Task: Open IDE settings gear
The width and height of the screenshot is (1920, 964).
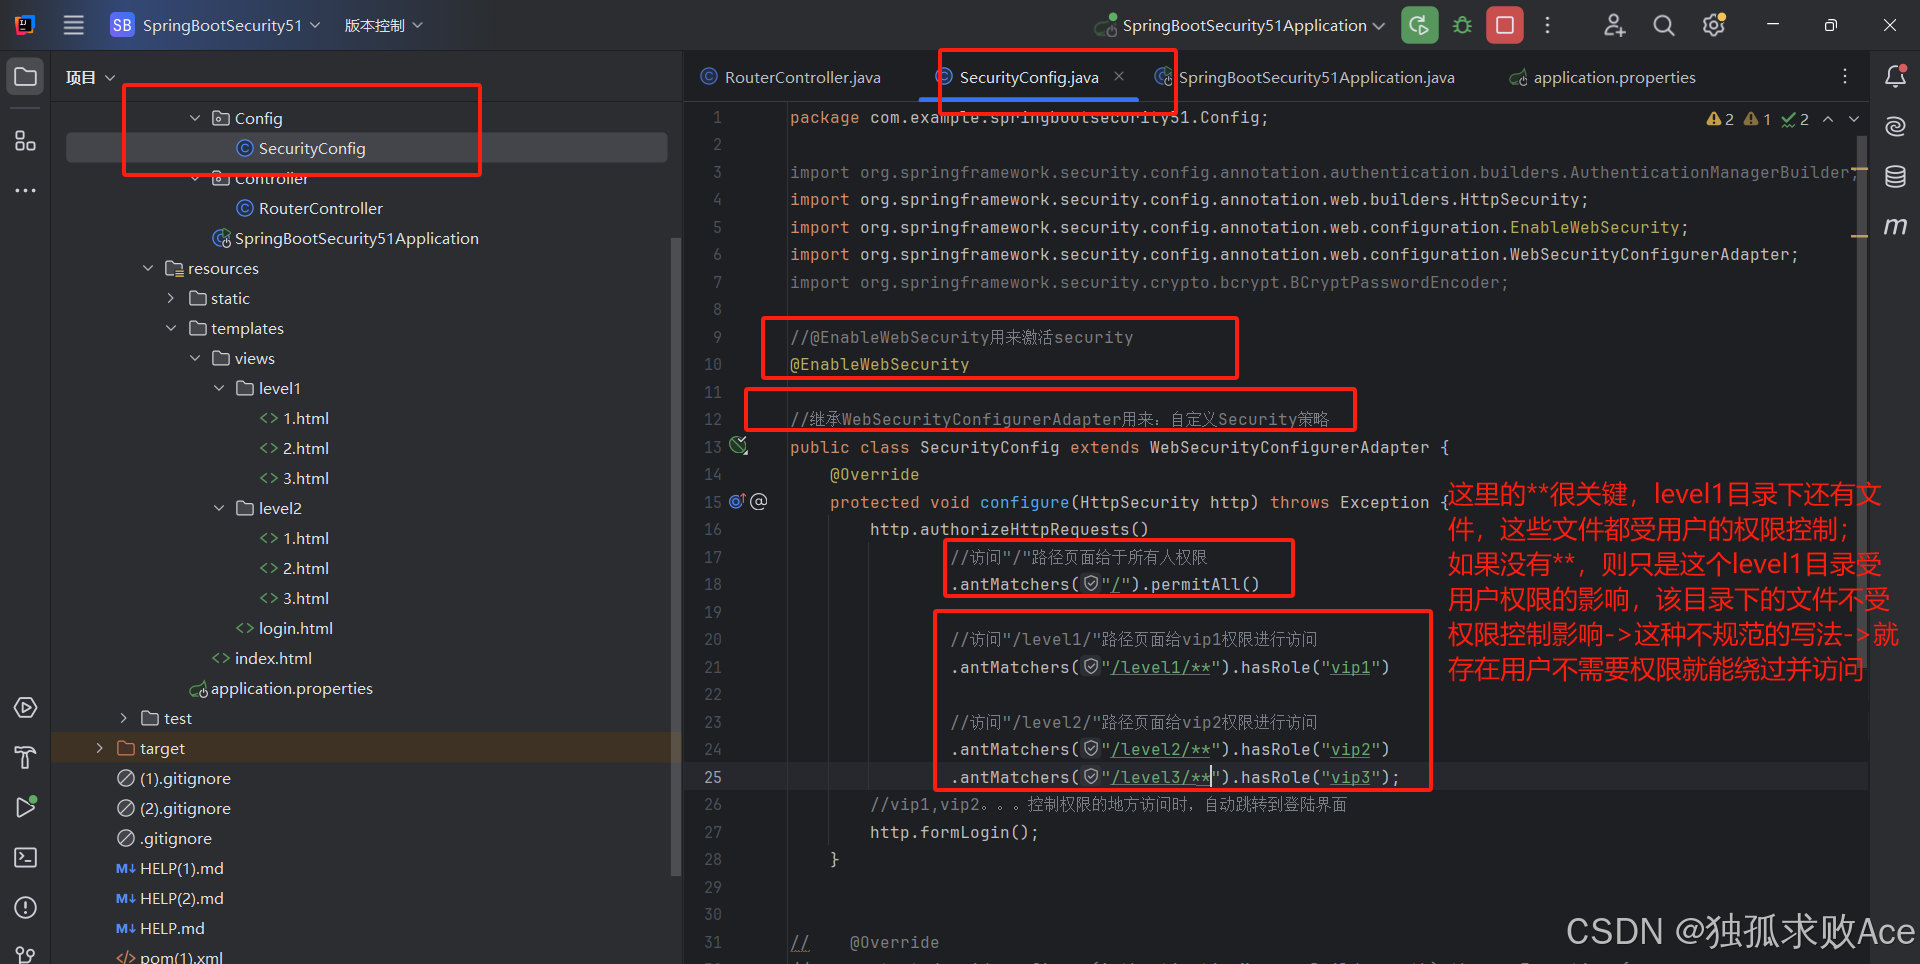Action: tap(1714, 25)
